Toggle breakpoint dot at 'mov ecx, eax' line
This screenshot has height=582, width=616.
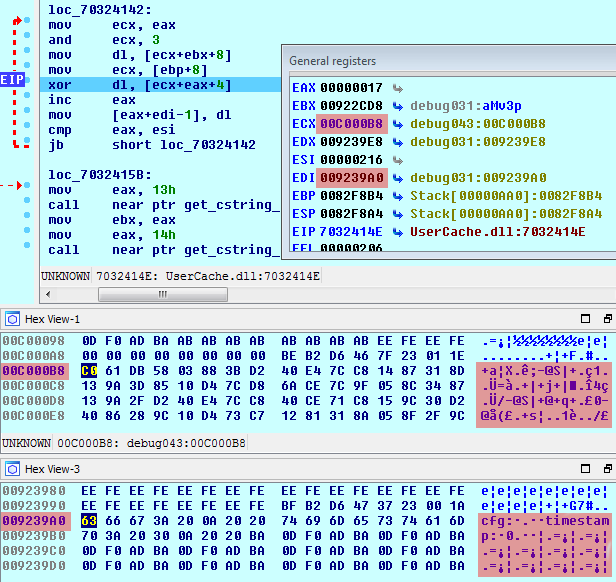27,20
